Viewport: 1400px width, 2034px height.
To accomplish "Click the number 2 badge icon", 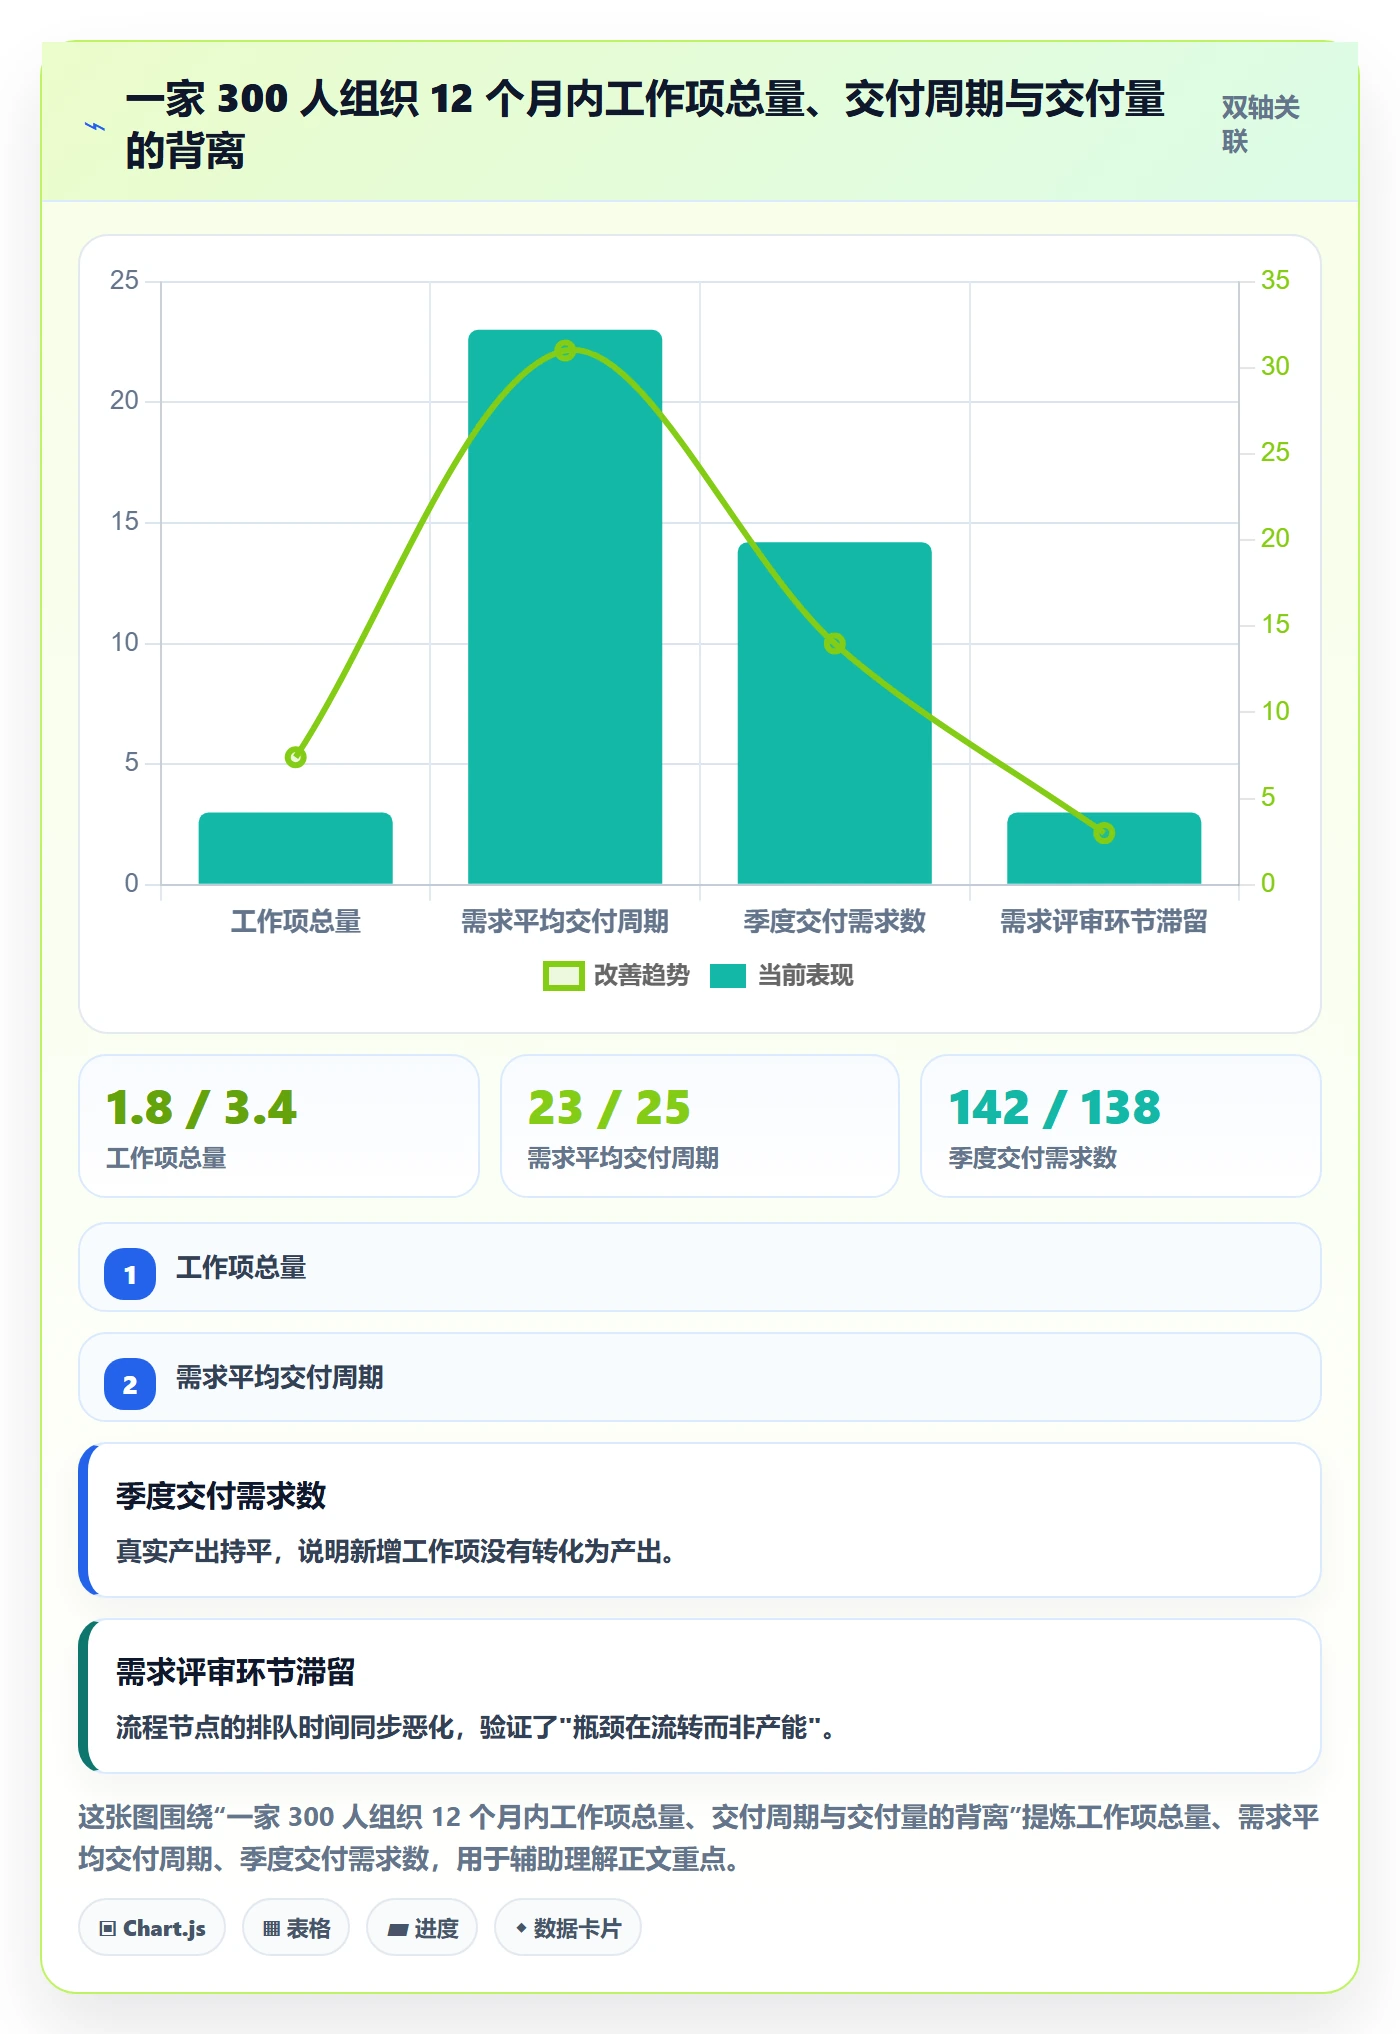I will pos(130,1384).
